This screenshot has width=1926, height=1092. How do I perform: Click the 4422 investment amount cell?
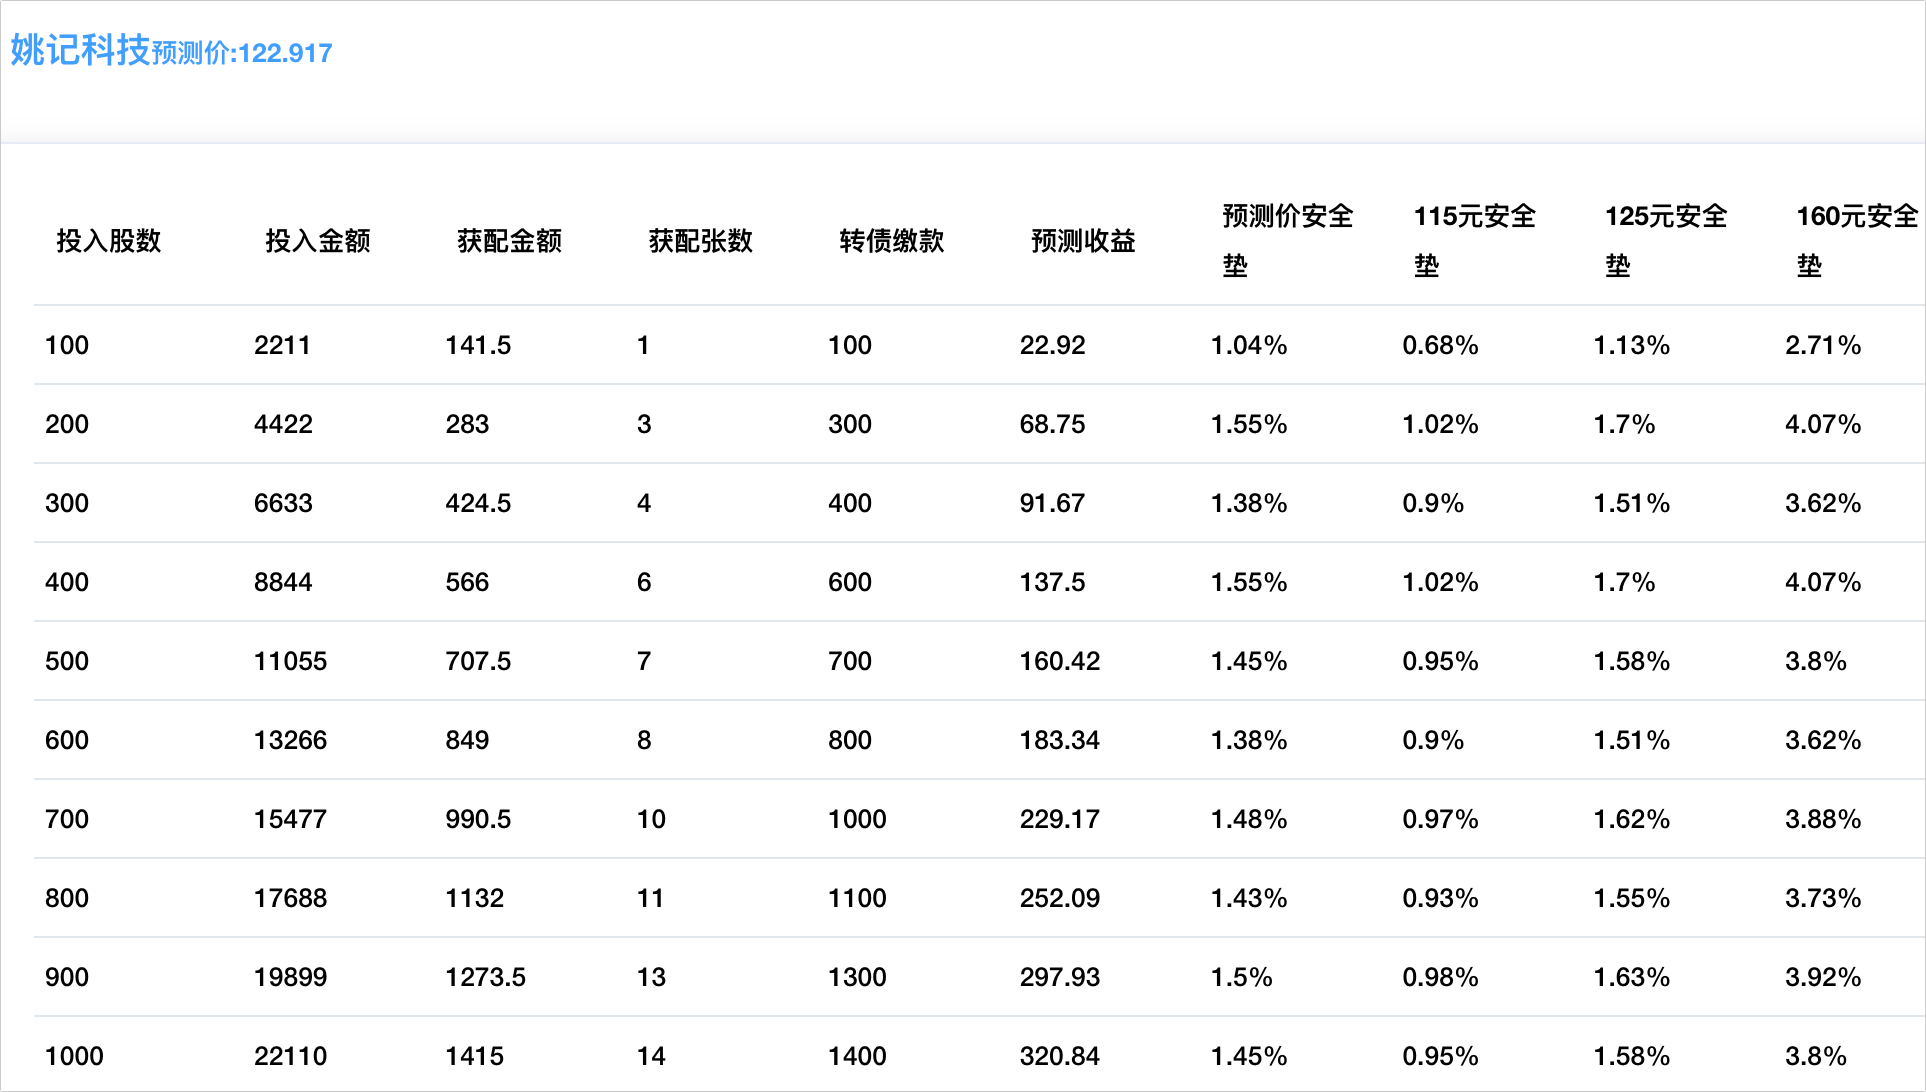pos(283,424)
